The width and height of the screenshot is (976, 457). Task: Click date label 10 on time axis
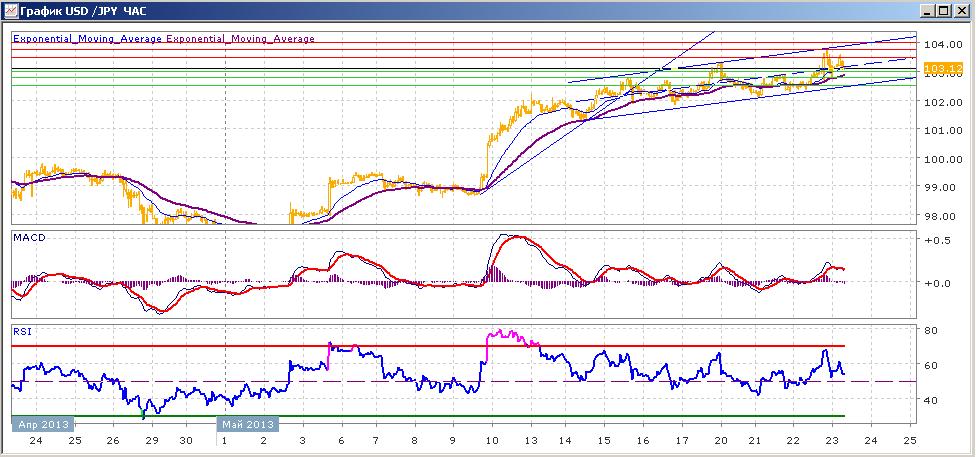coord(492,440)
